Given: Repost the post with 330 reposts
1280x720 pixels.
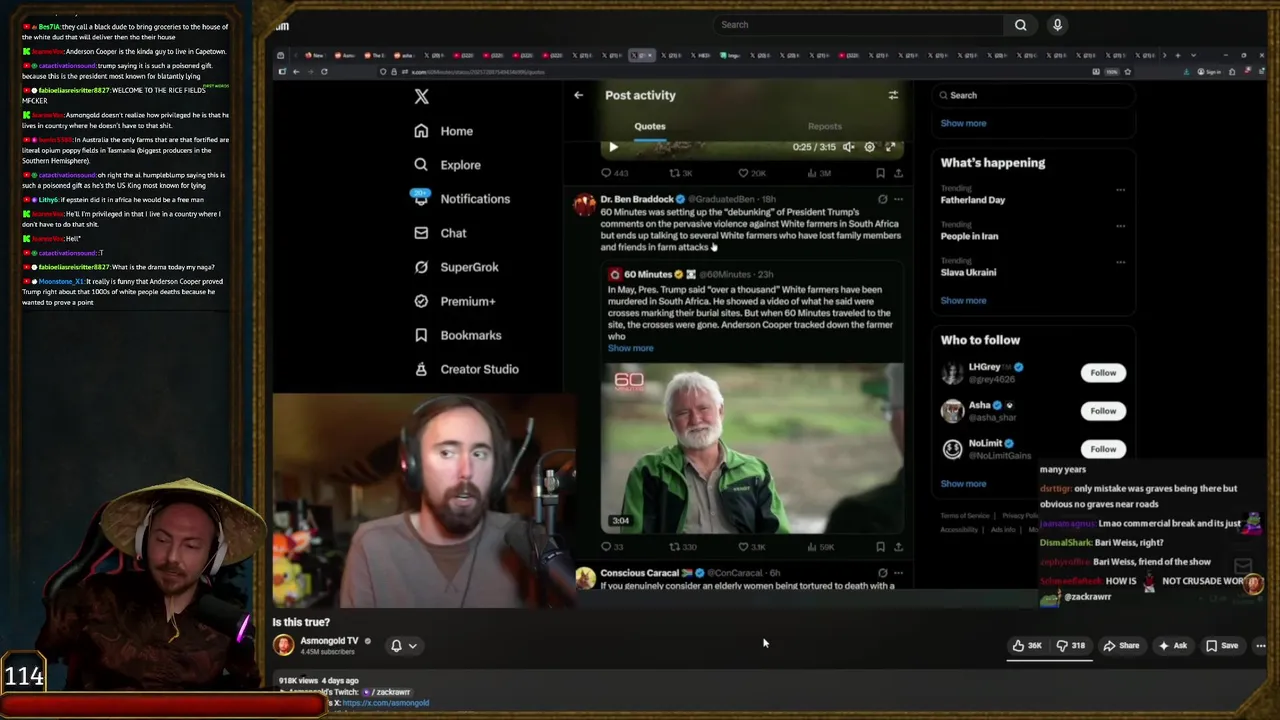Looking at the screenshot, I should 684,547.
